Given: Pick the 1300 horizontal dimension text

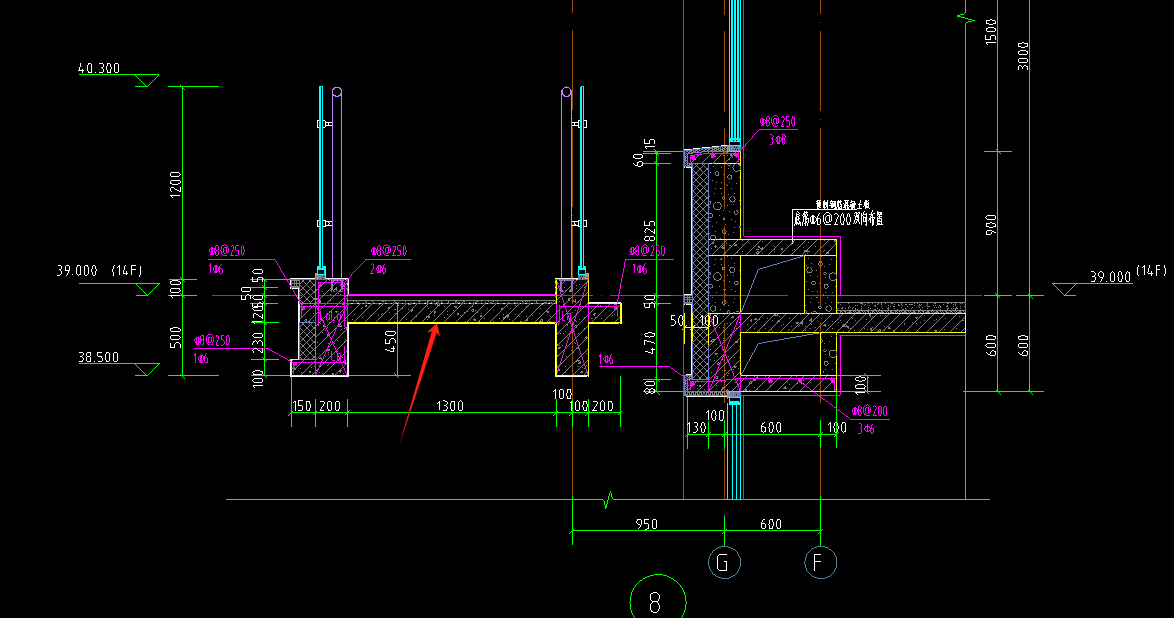Looking at the screenshot, I should point(450,406).
